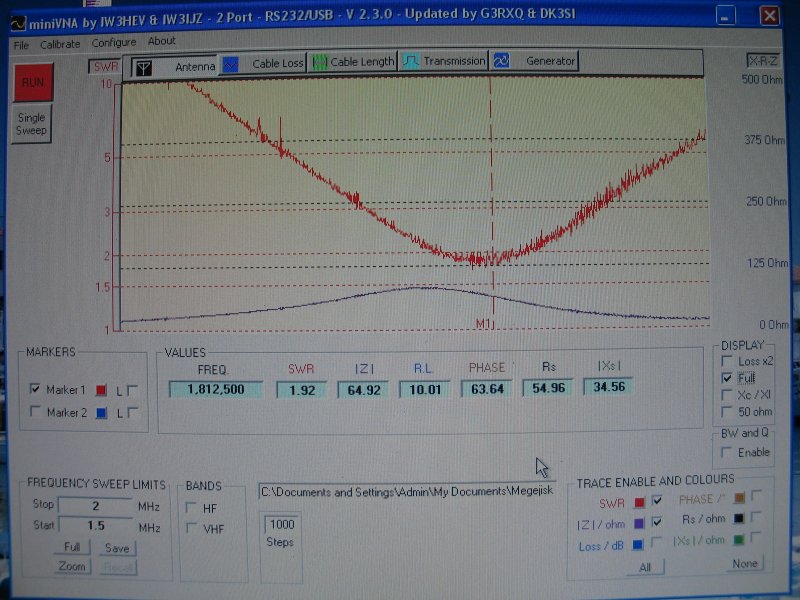Click the Antenna tab icon

(x=143, y=68)
